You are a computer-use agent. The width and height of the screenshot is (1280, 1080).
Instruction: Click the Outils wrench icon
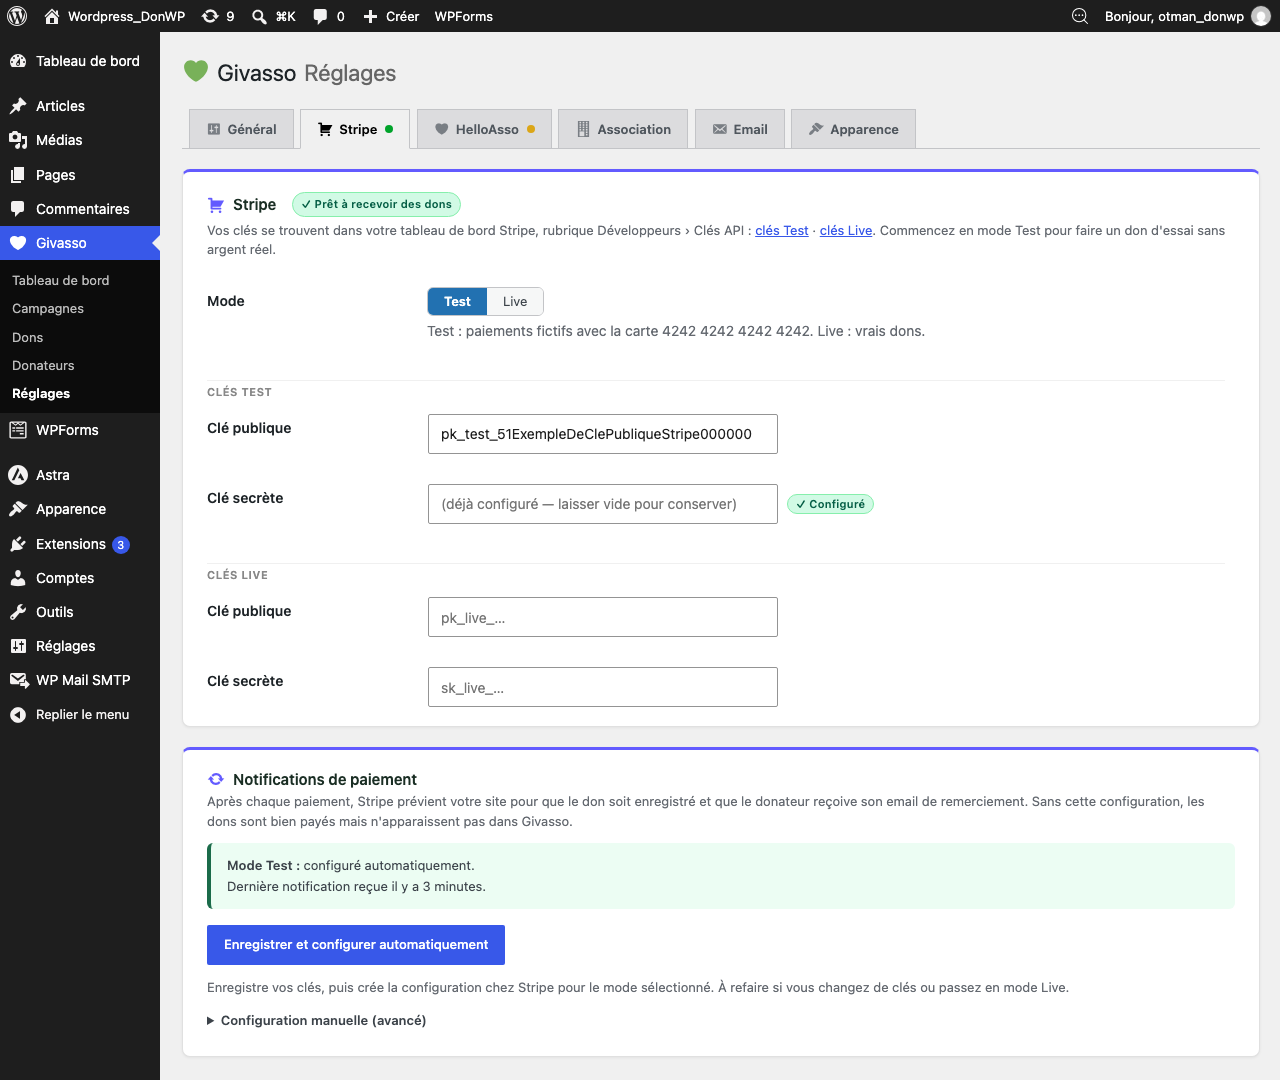pos(18,612)
